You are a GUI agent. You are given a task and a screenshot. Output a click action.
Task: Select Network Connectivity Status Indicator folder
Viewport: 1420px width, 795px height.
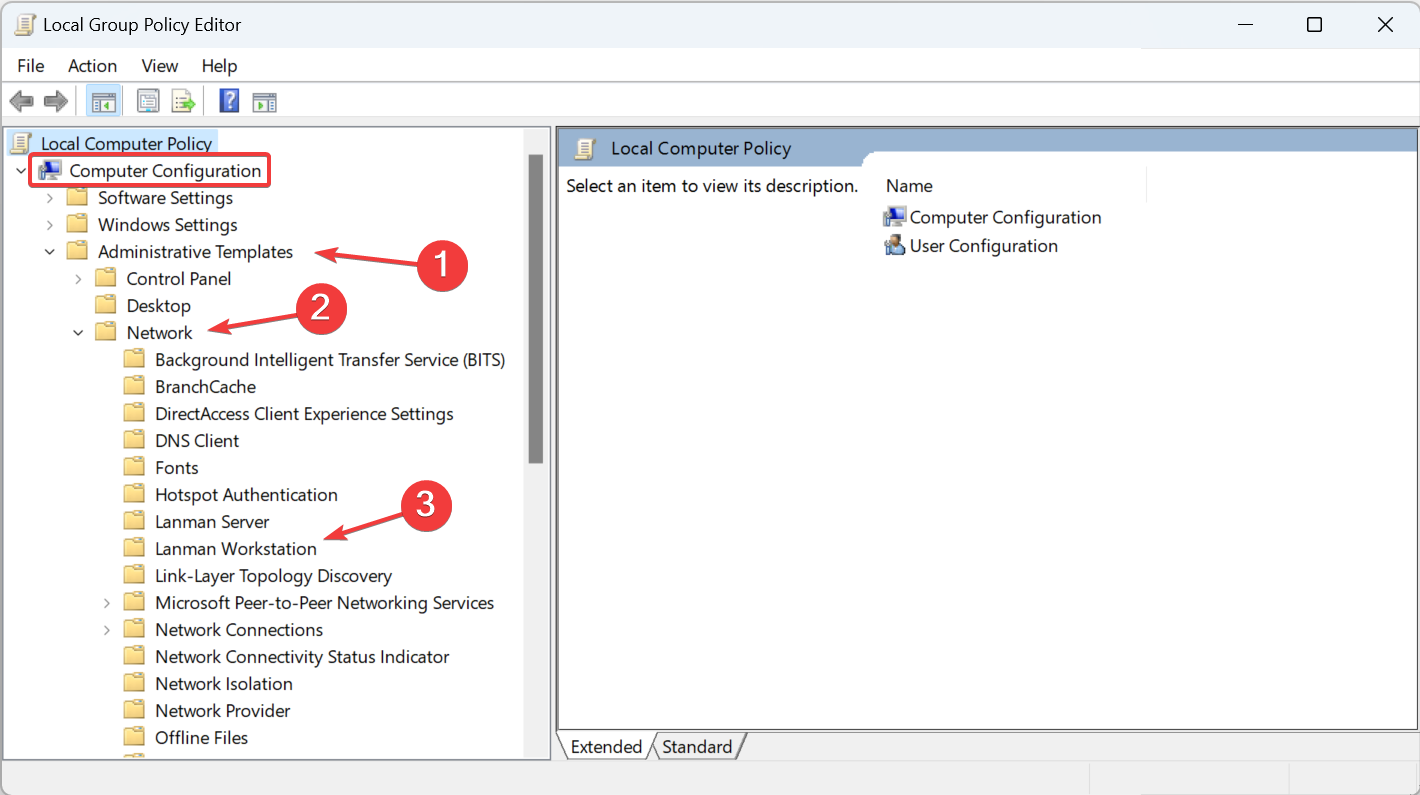click(x=302, y=656)
